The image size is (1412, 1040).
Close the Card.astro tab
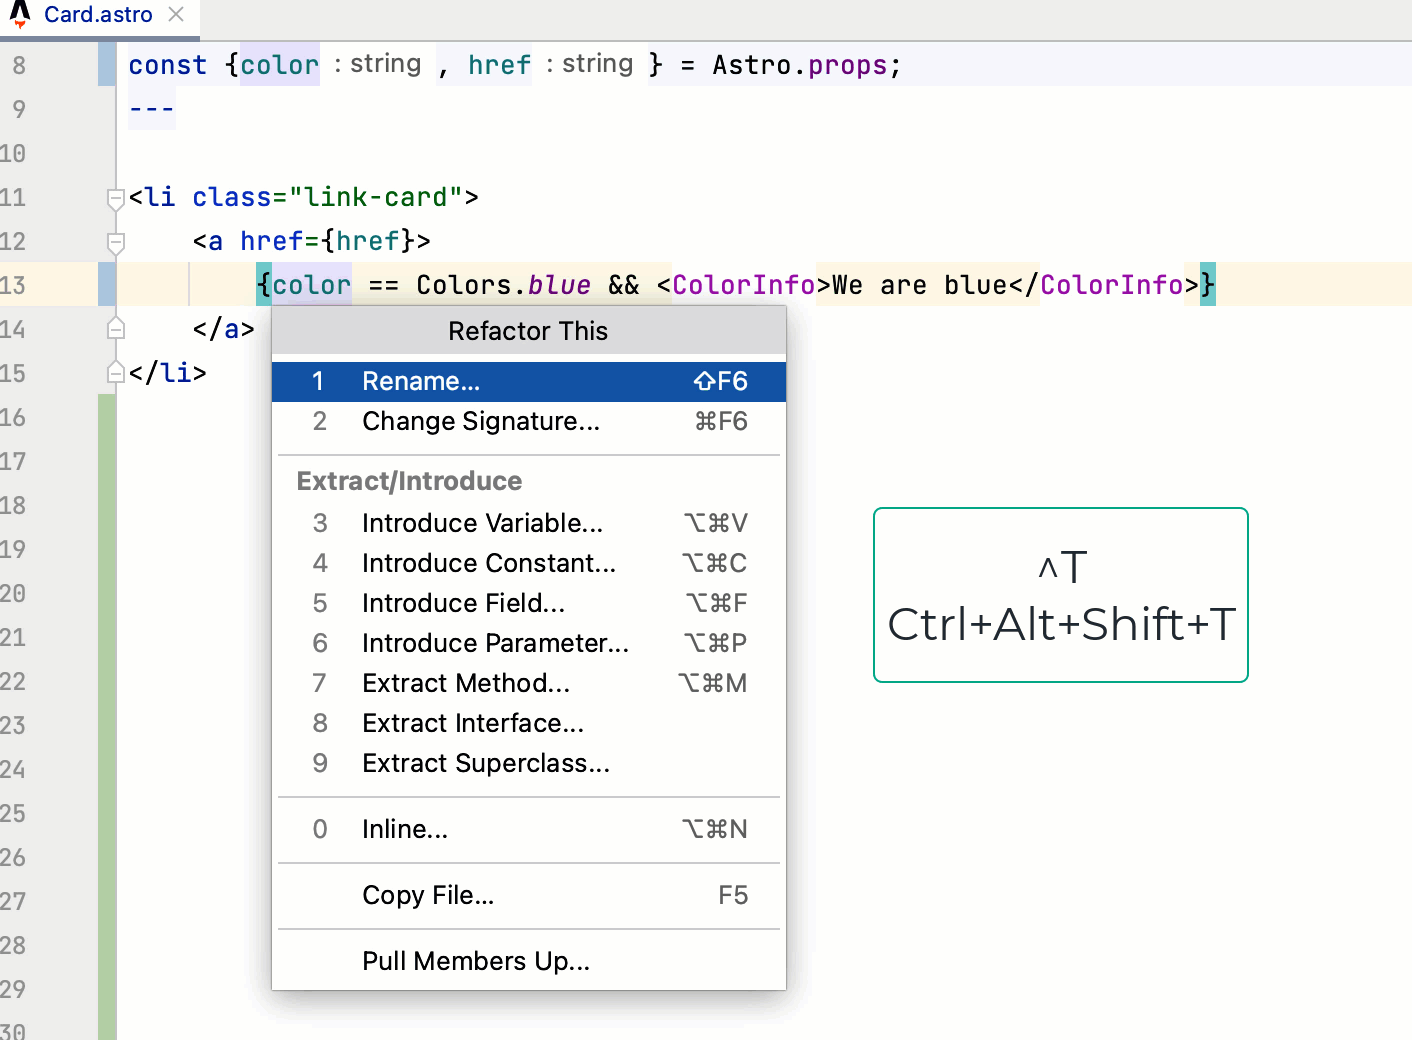176,15
